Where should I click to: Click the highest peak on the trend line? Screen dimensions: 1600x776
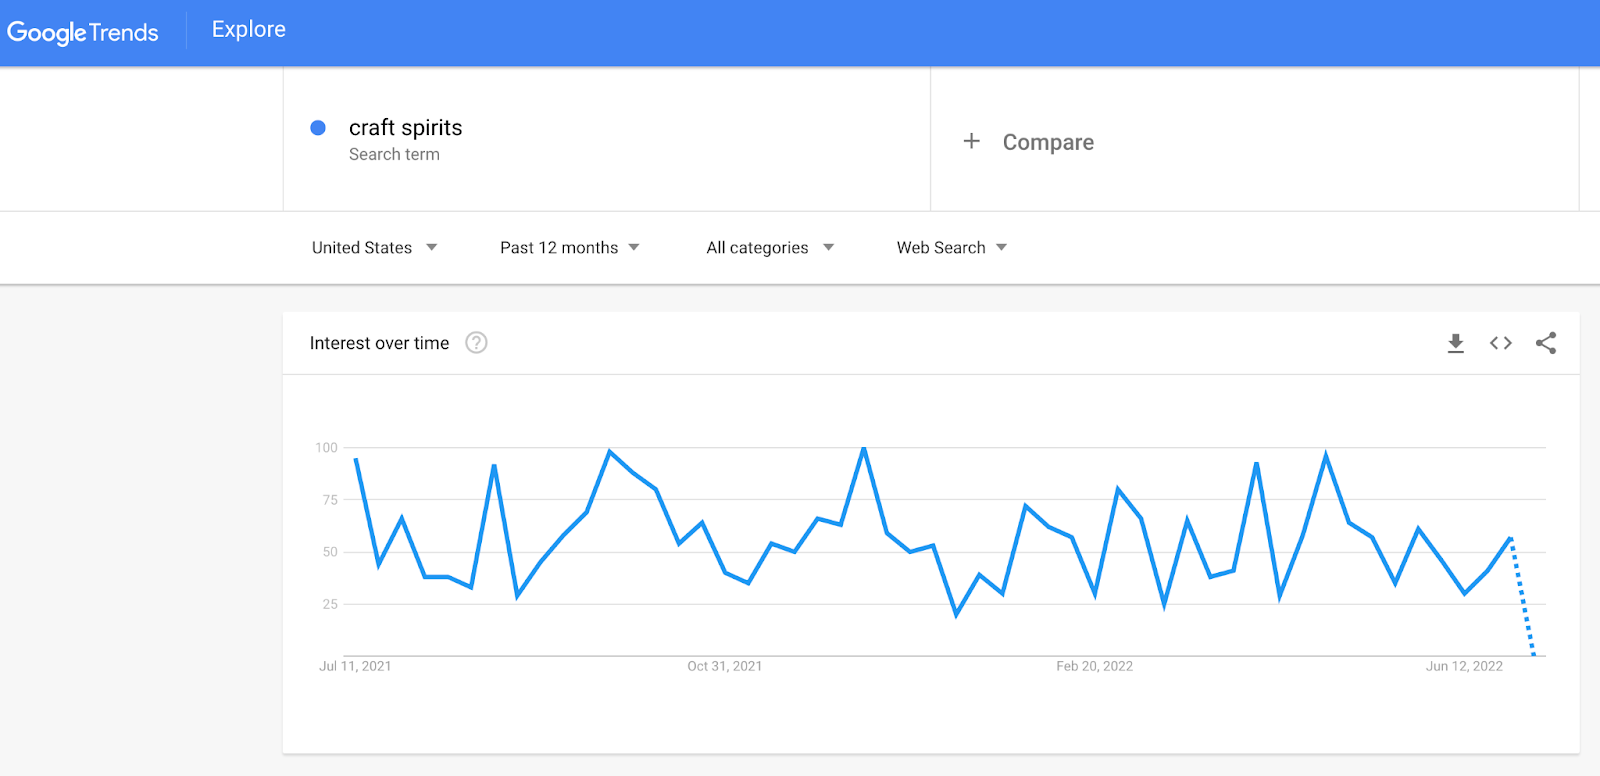pyautogui.click(x=862, y=449)
